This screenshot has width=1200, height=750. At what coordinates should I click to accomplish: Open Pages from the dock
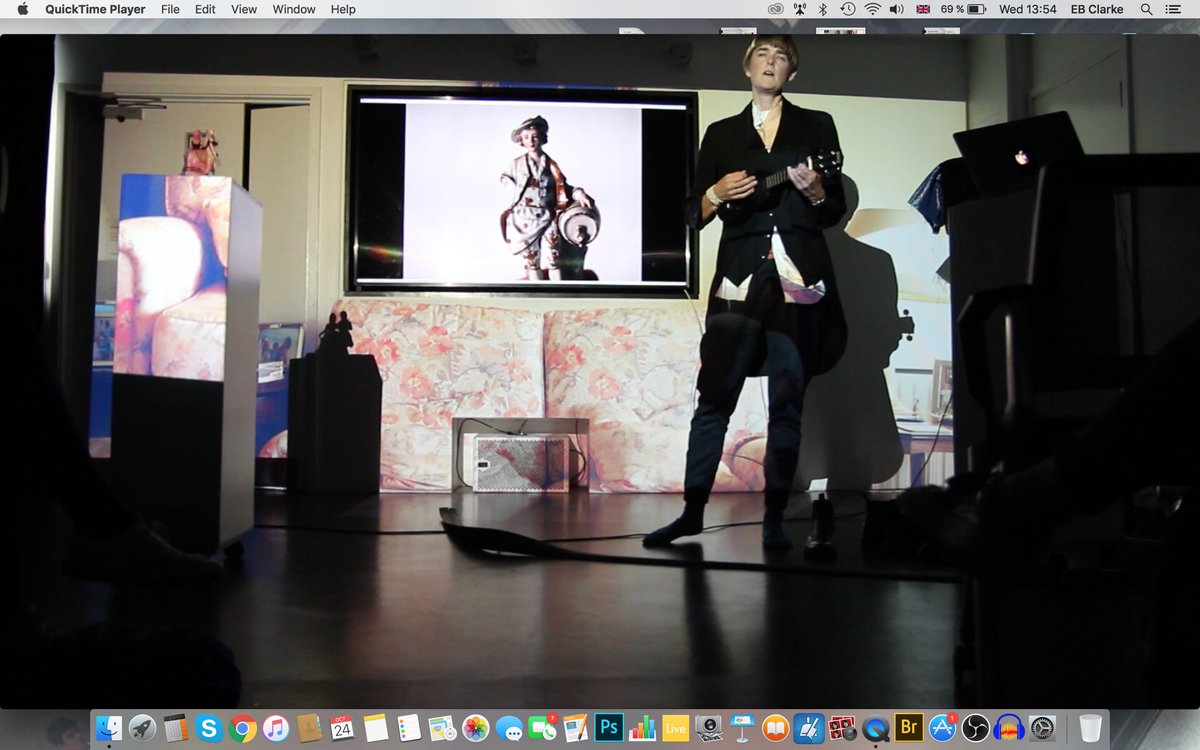tap(575, 728)
